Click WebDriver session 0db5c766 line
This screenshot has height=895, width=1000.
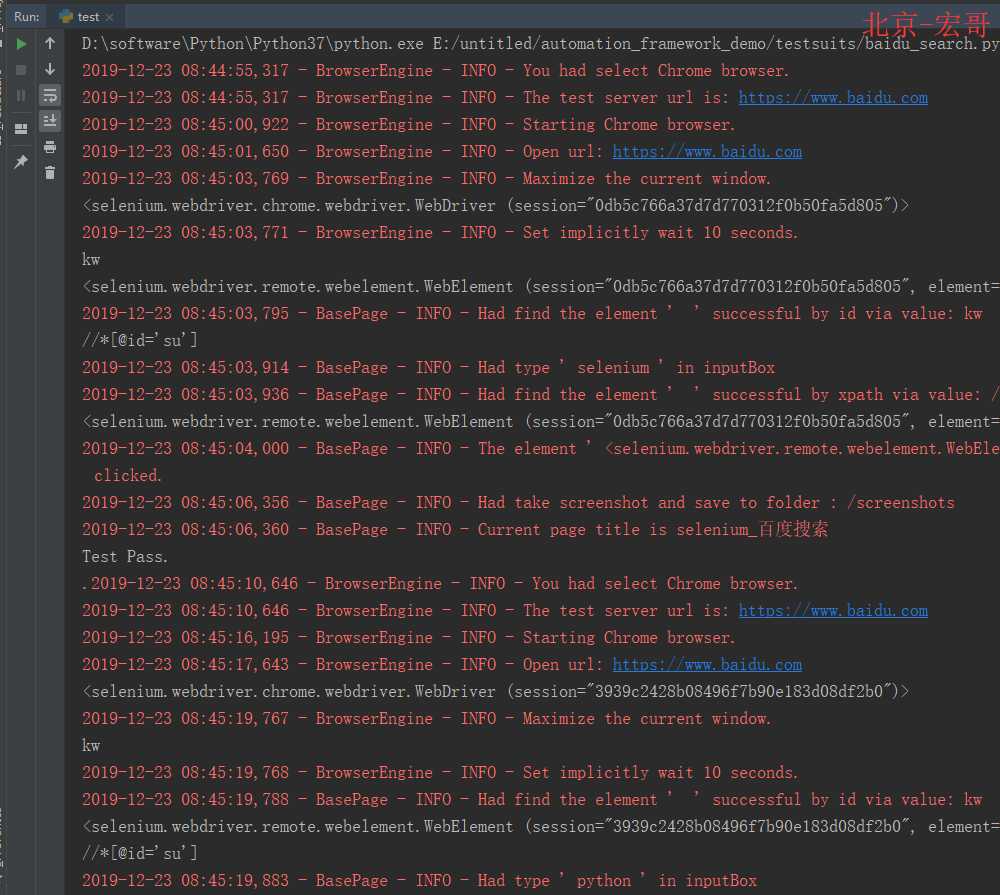click(495, 205)
